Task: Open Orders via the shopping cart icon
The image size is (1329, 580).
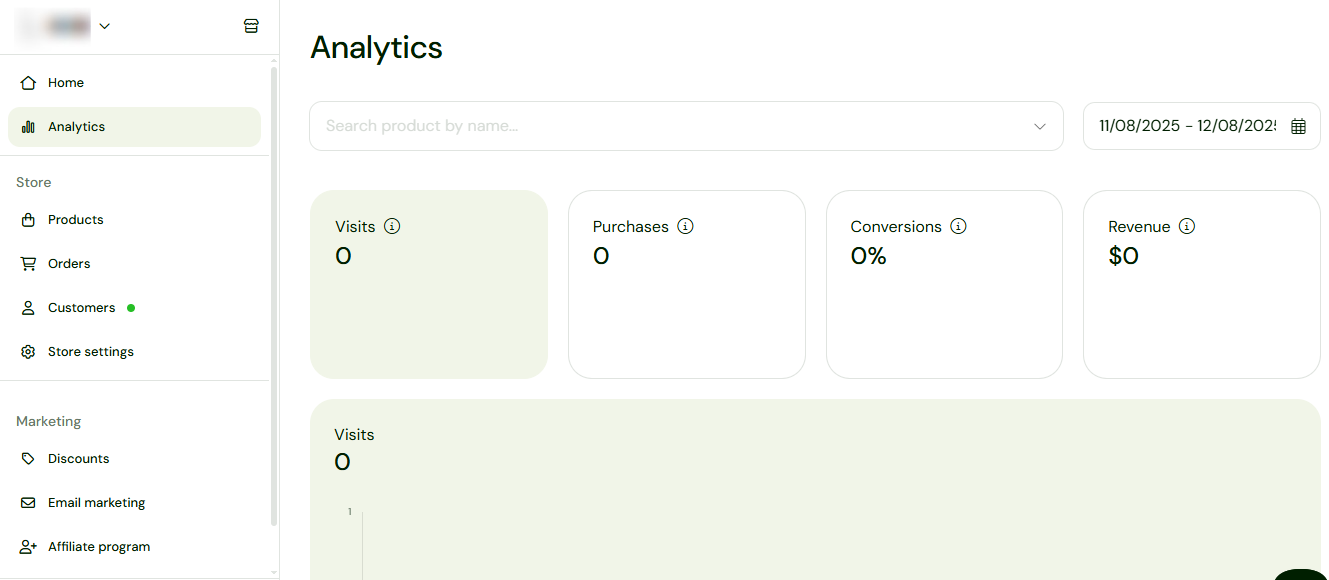Action: pyautogui.click(x=29, y=263)
